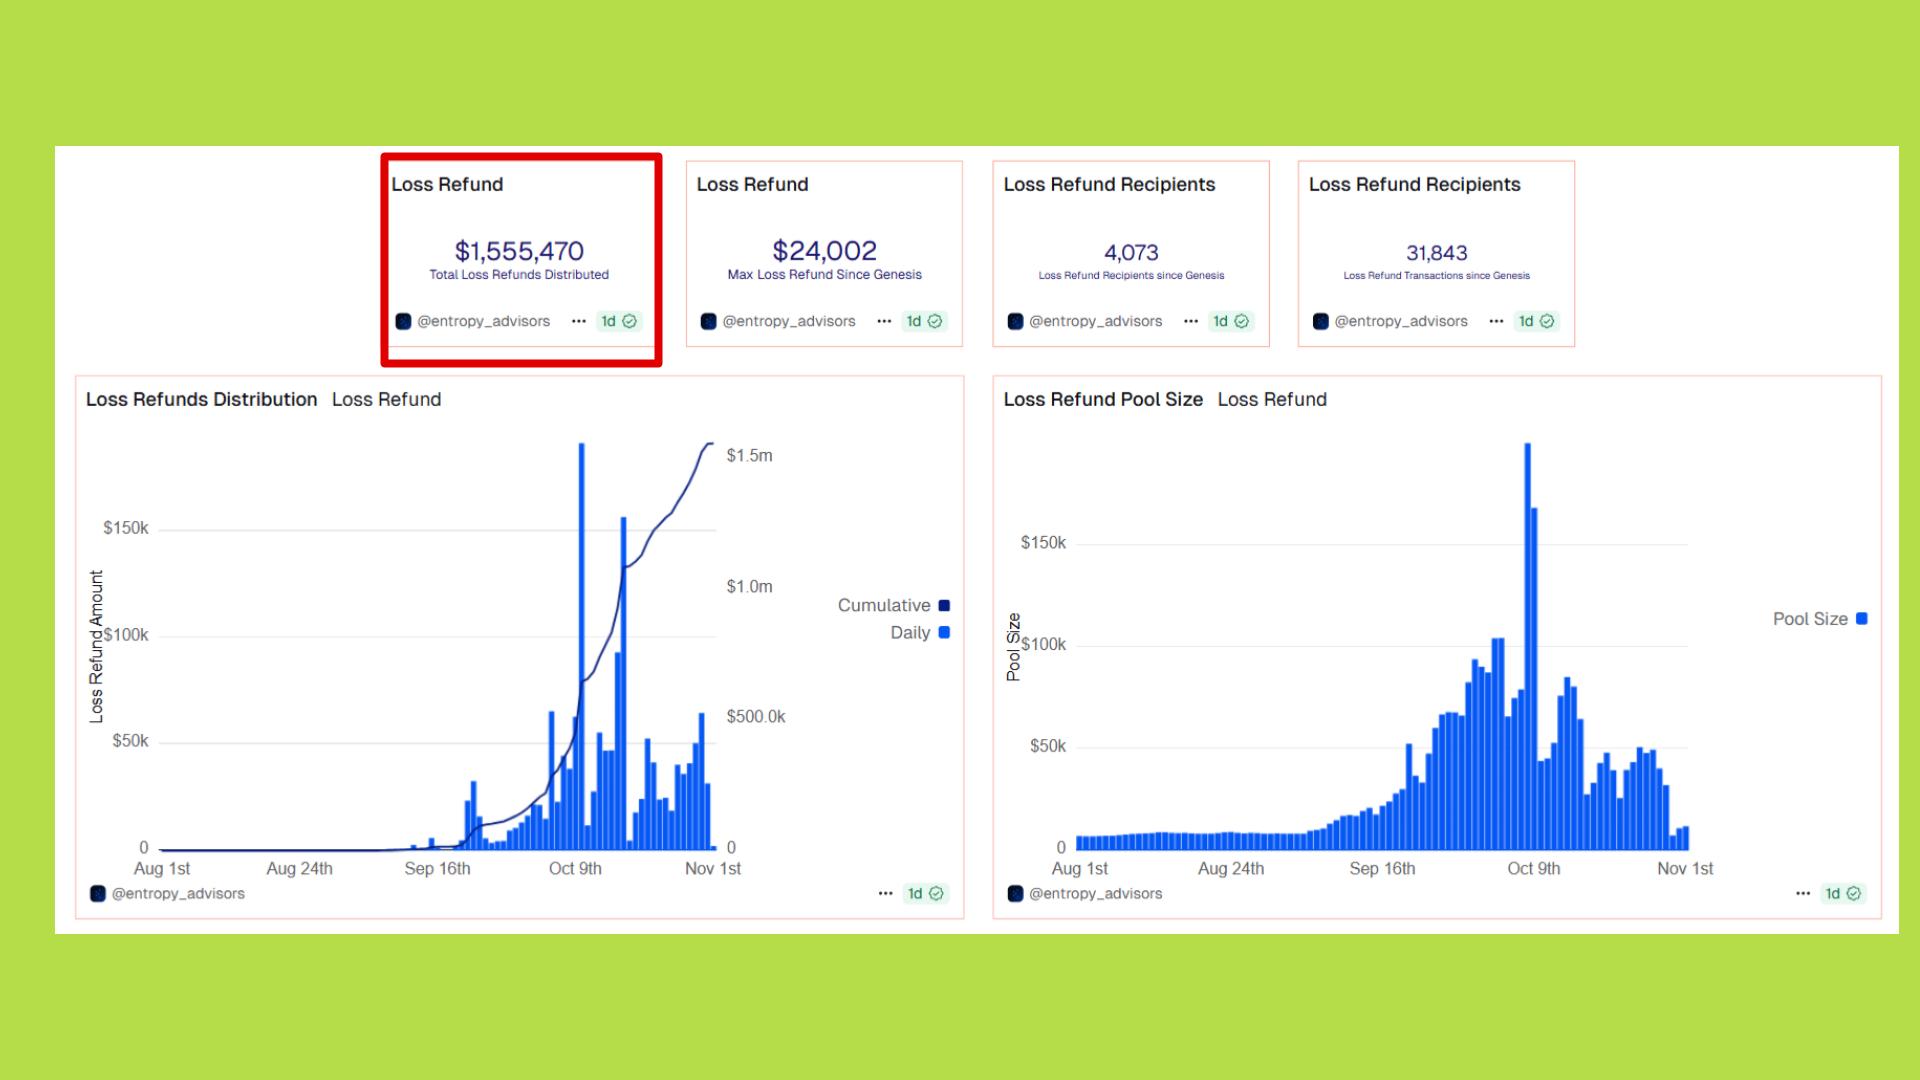Expand options menu of Loss Refunds Distribution chart
Image resolution: width=1920 pixels, height=1080 pixels.
pos(885,893)
